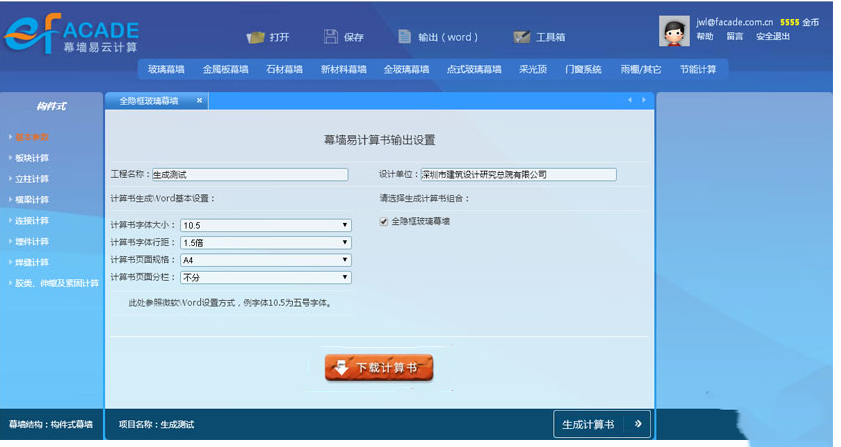Open the 金属板幕墙 menu
Viewport: 841px width, 447px height.
[x=225, y=69]
